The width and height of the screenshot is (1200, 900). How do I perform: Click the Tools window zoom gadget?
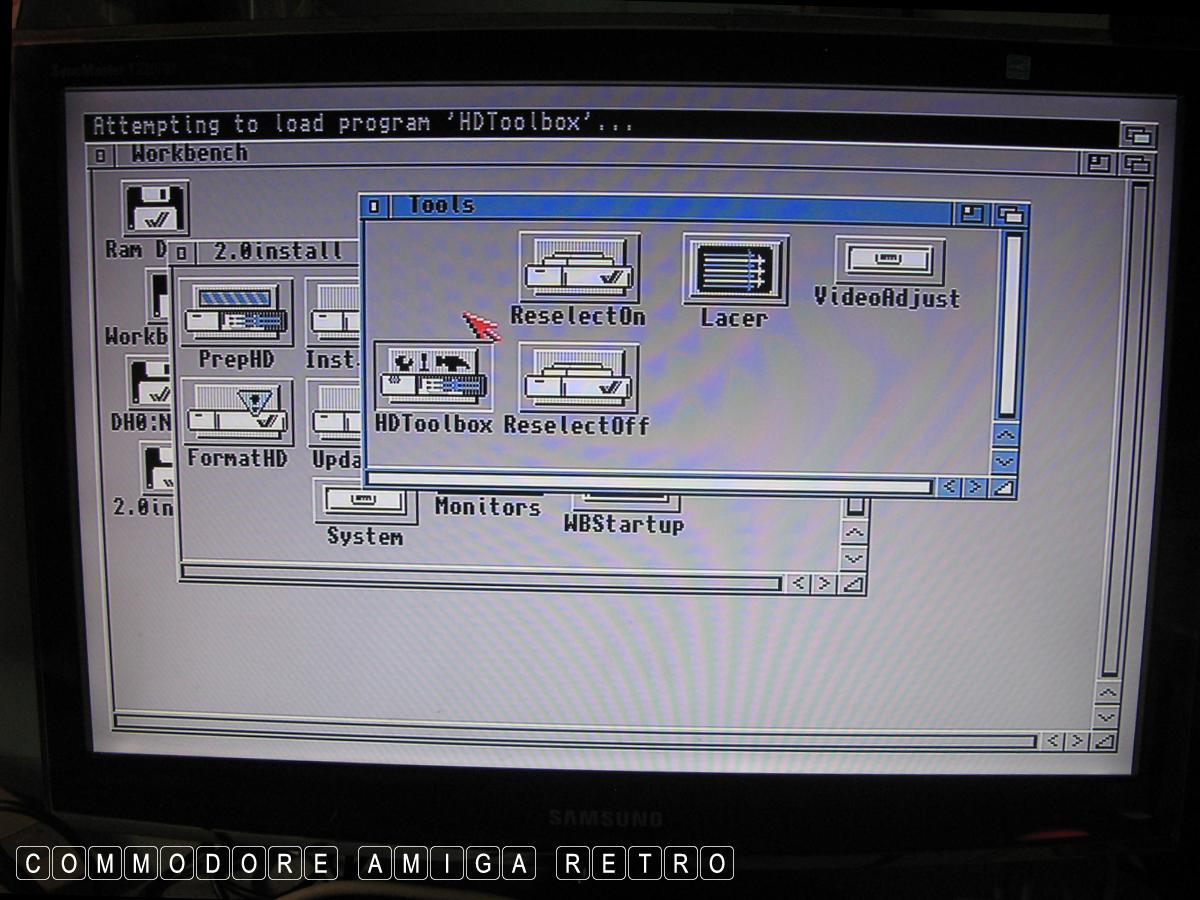coord(971,213)
